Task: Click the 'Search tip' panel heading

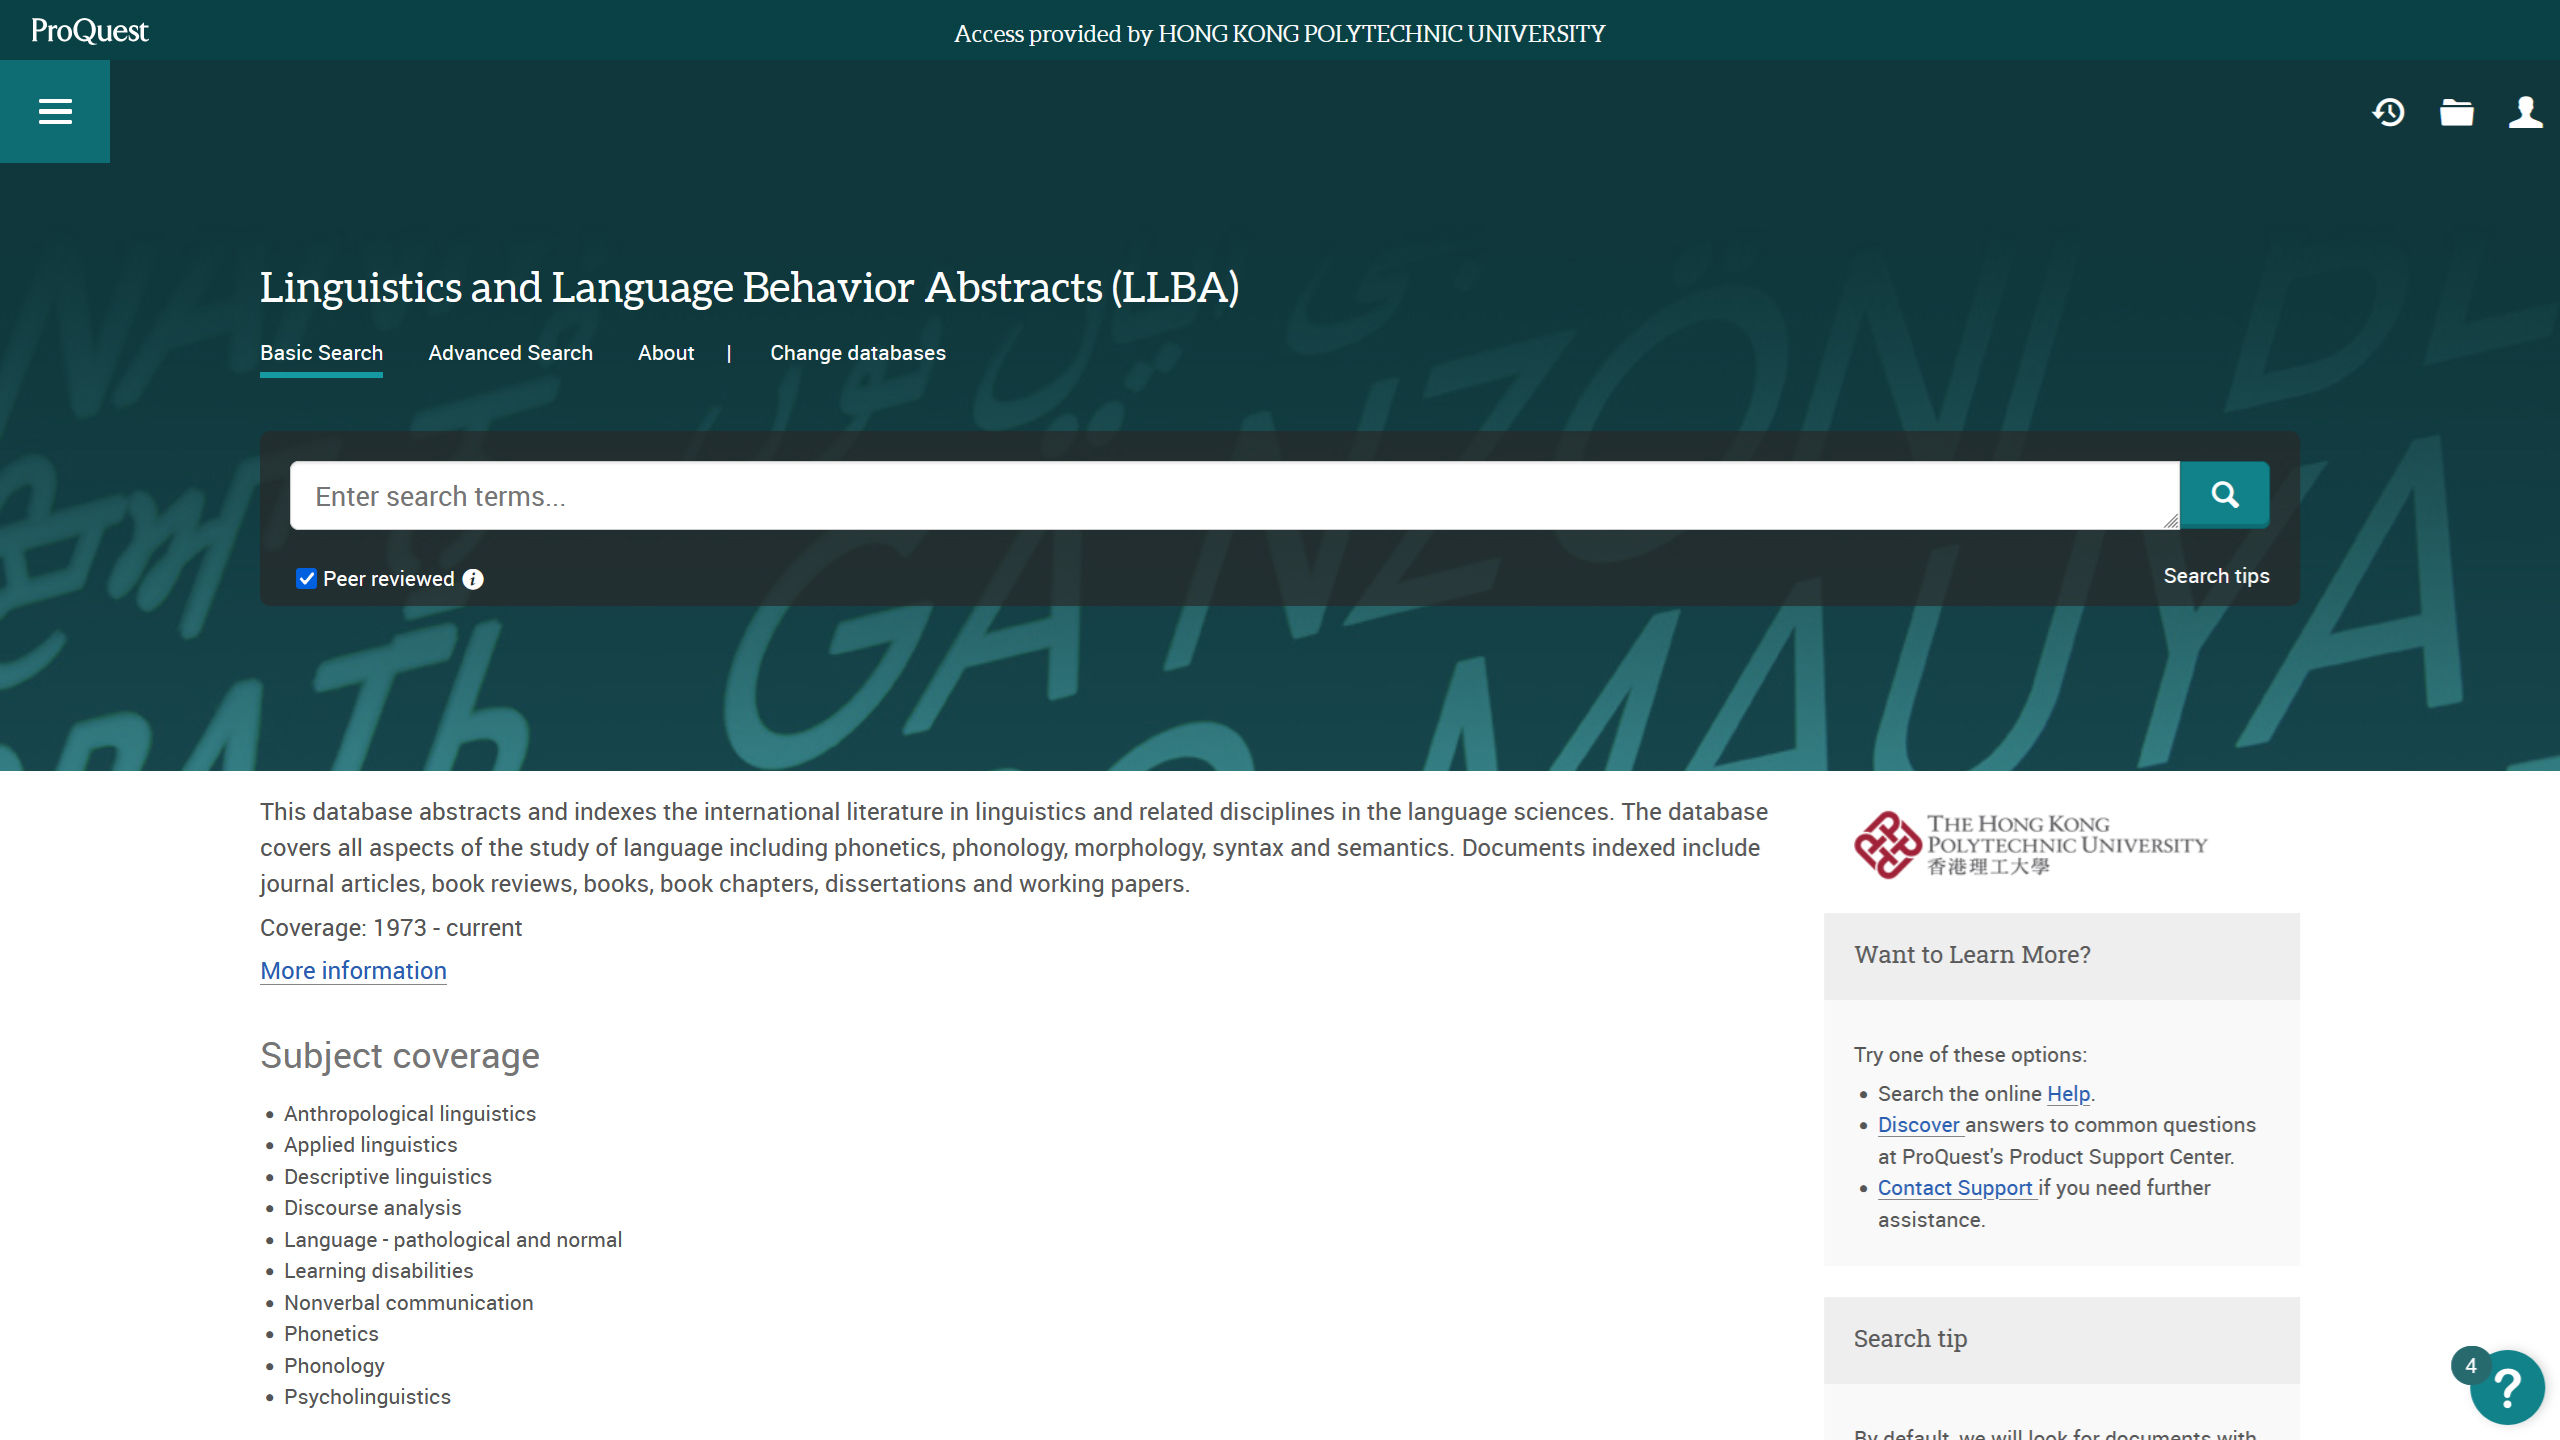Action: click(1910, 1339)
